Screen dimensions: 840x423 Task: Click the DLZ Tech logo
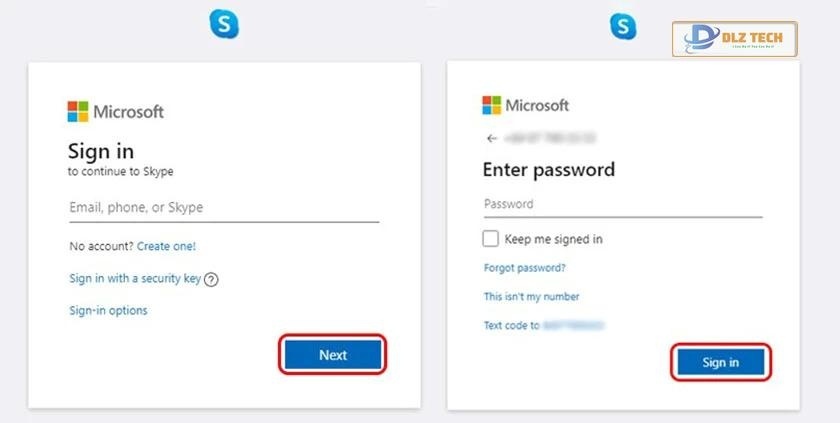tap(735, 40)
